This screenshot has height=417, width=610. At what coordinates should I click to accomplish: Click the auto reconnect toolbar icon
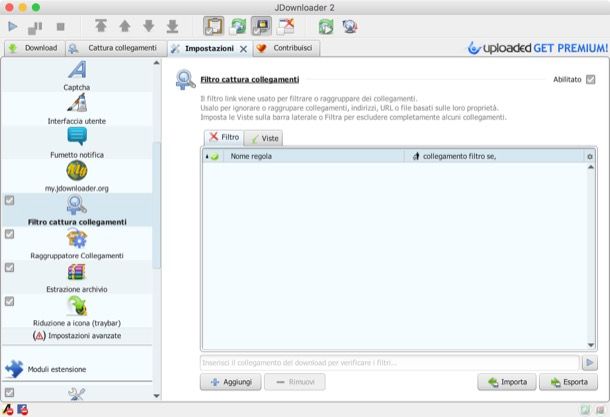click(238, 26)
